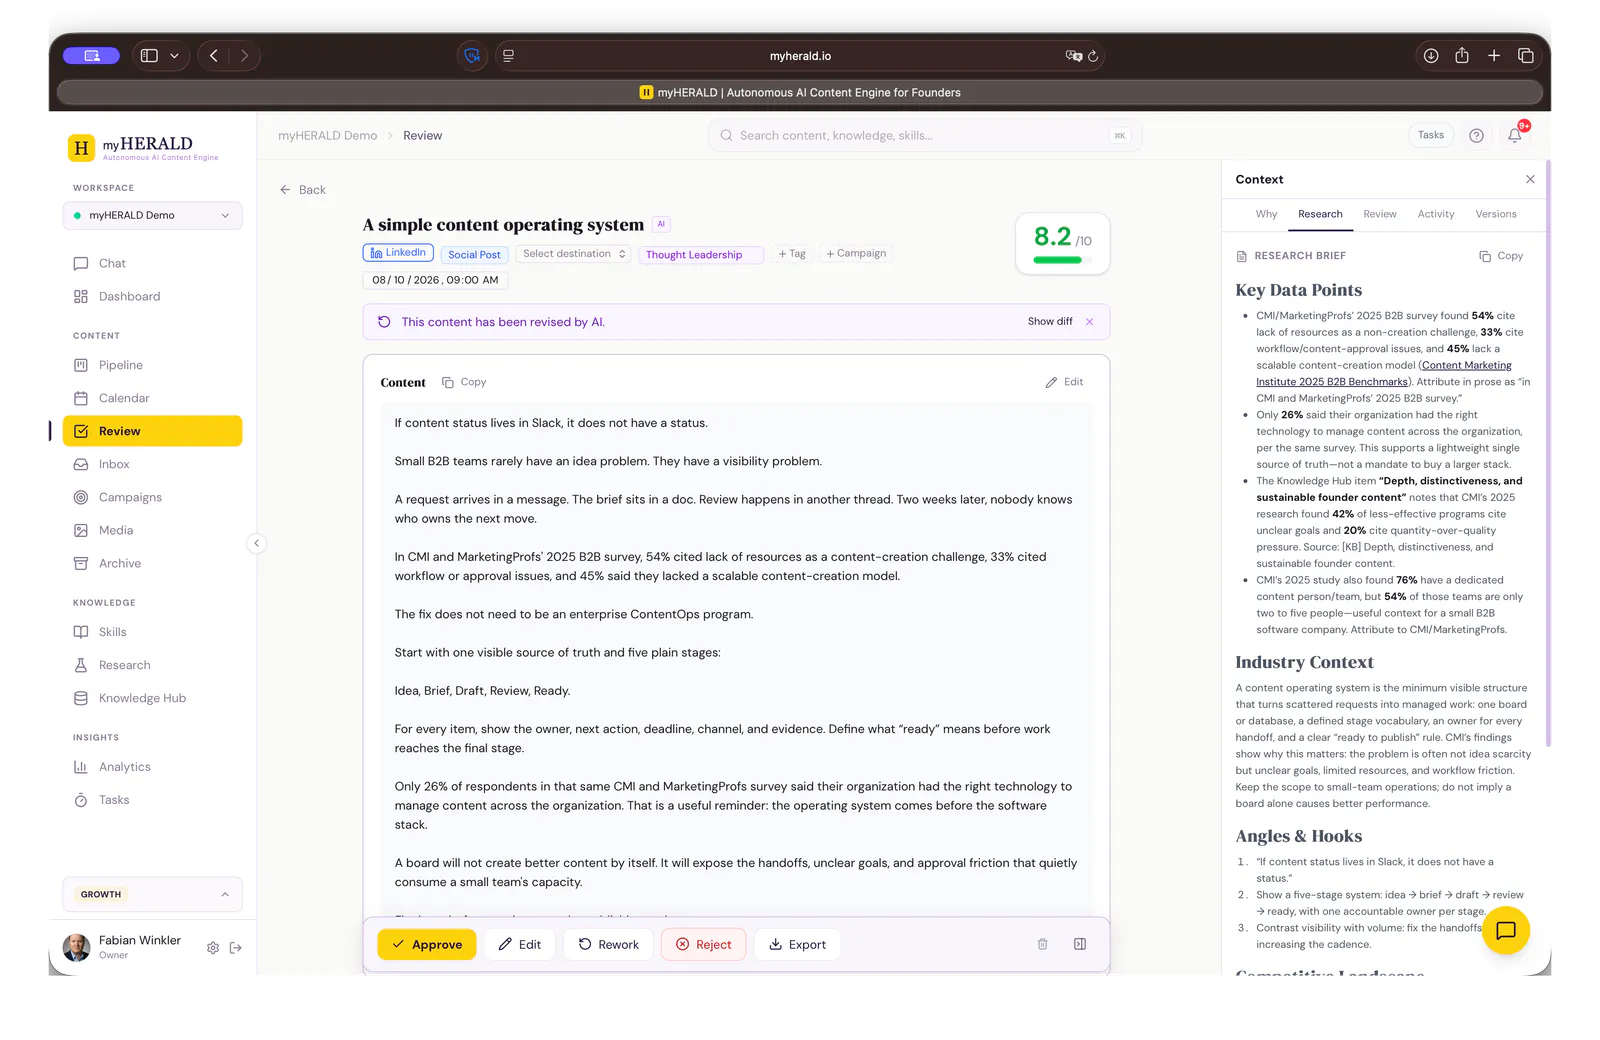
Task: Toggle the side panel layout icon
Action: 1080,944
